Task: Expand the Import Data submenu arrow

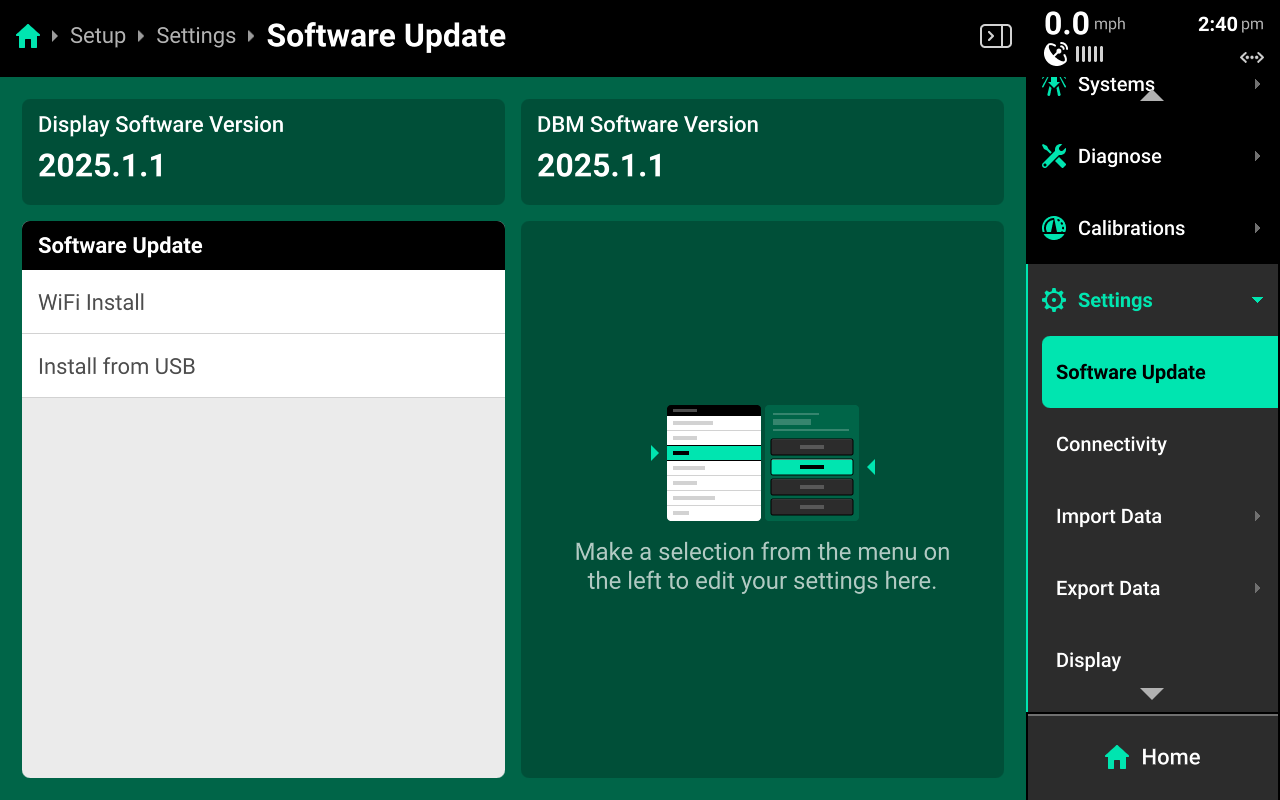Action: click(1258, 516)
